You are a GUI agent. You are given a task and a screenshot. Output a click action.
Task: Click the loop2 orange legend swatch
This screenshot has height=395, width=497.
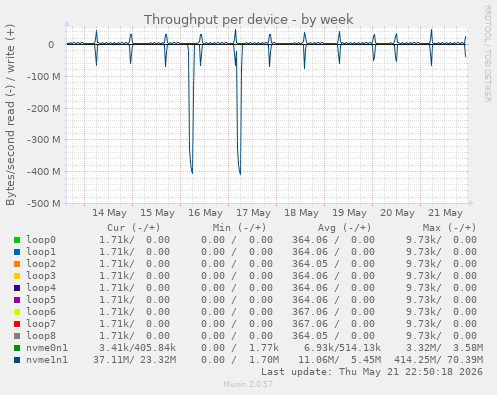tap(17, 264)
